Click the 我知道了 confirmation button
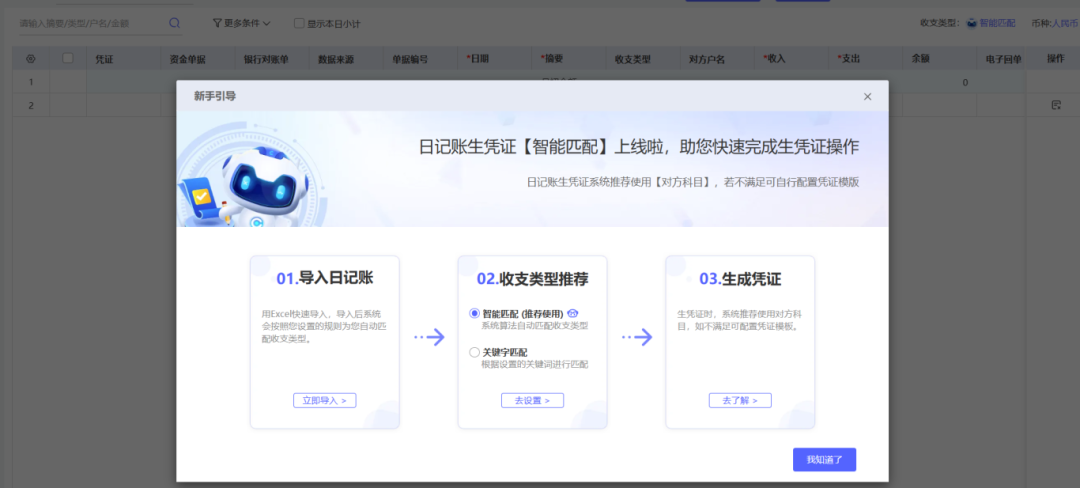The width and height of the screenshot is (1080, 488). coord(824,460)
